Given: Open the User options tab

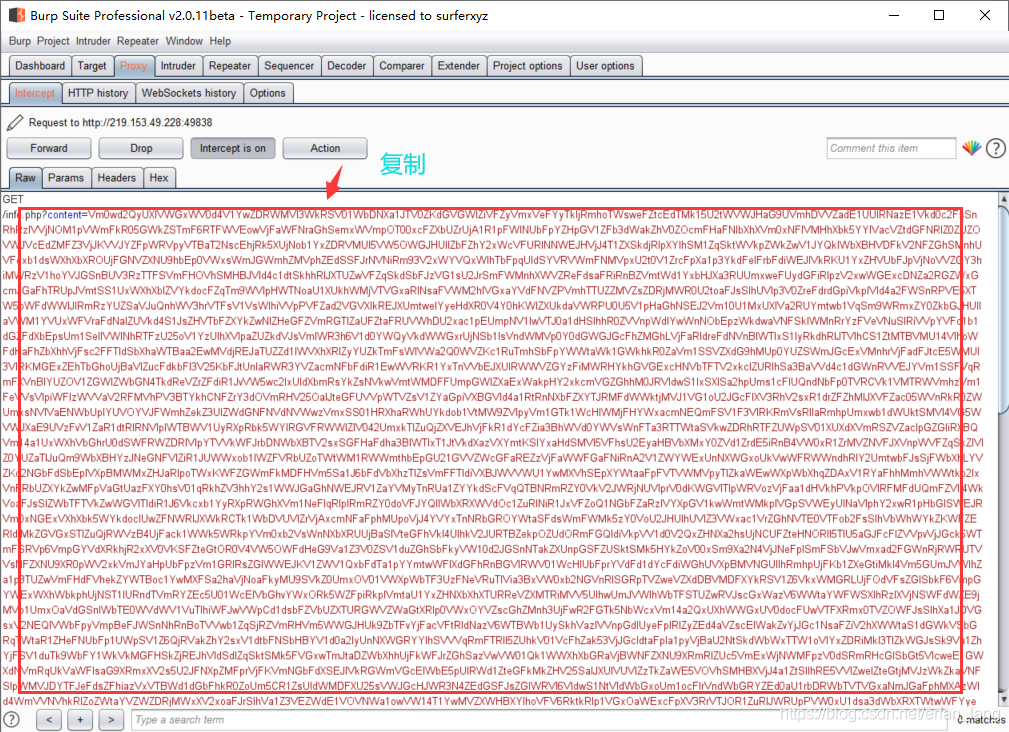Looking at the screenshot, I should pyautogui.click(x=605, y=66).
